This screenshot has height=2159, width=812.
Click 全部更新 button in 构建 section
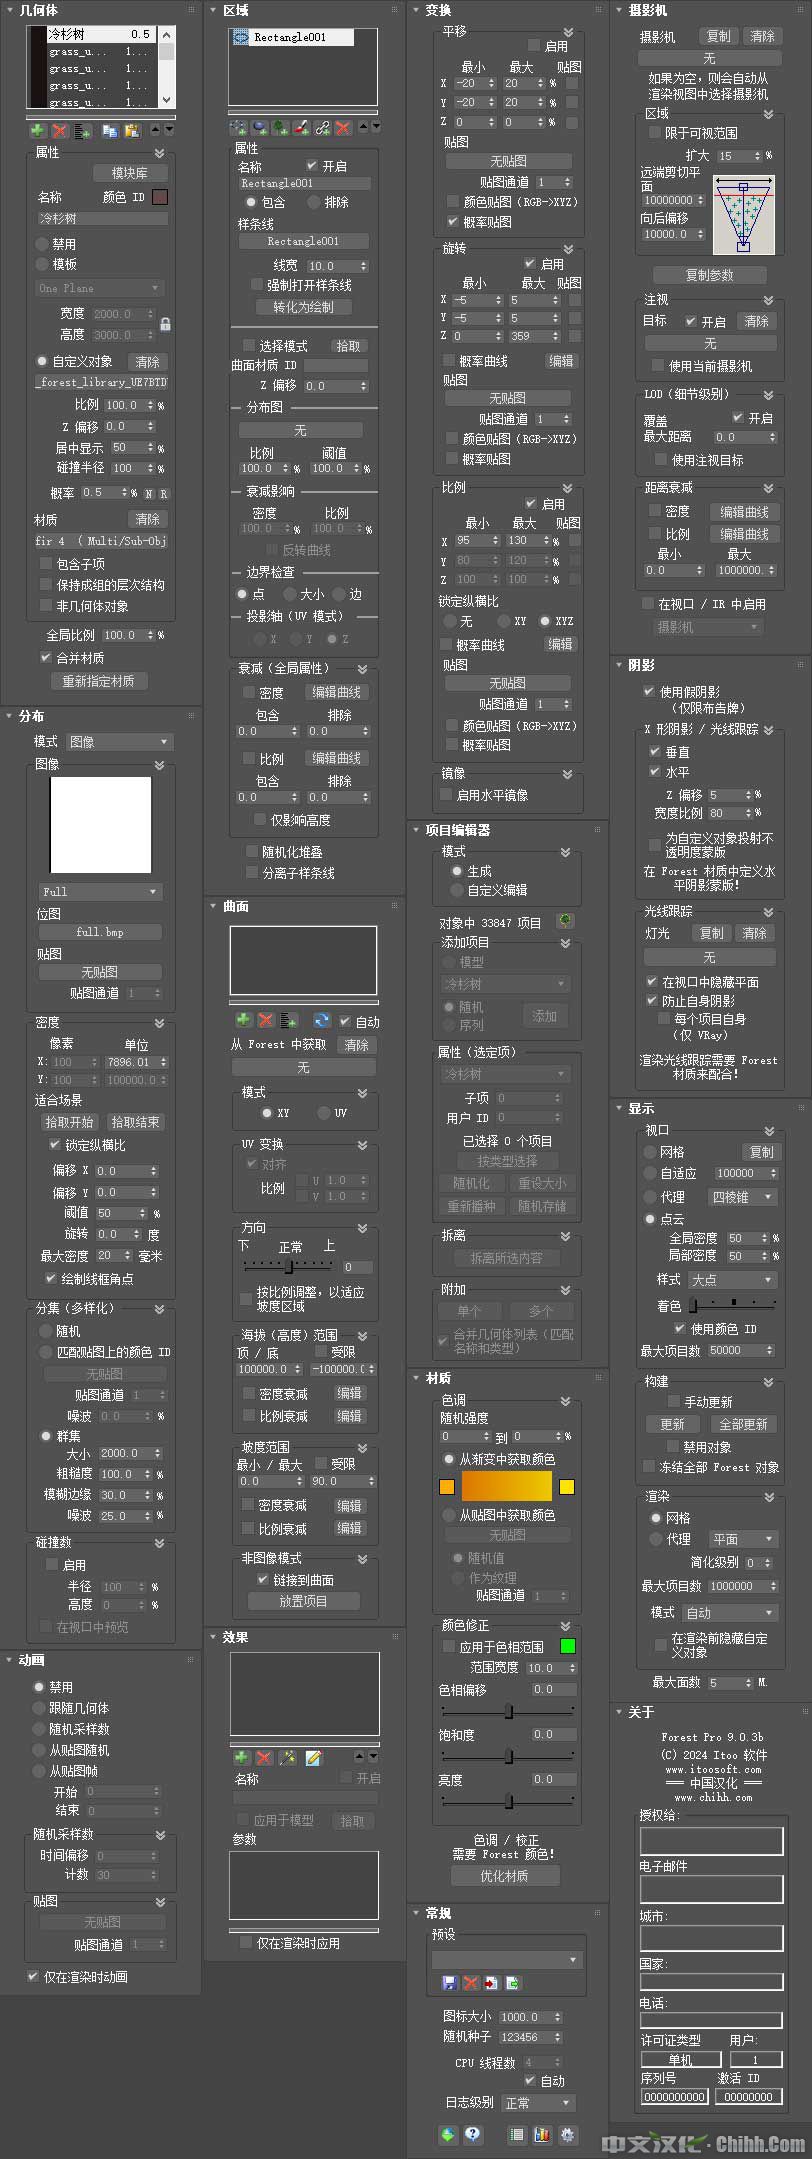pyautogui.click(x=743, y=1424)
